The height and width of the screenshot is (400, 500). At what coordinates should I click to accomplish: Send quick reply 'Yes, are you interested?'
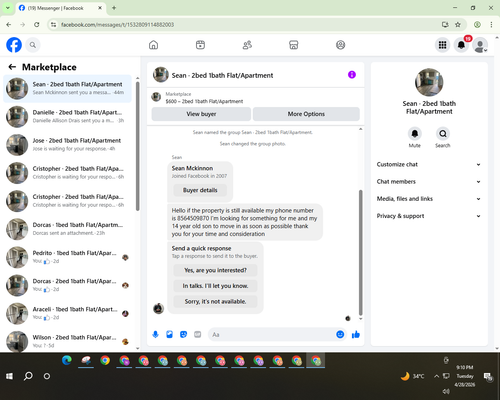[215, 270]
